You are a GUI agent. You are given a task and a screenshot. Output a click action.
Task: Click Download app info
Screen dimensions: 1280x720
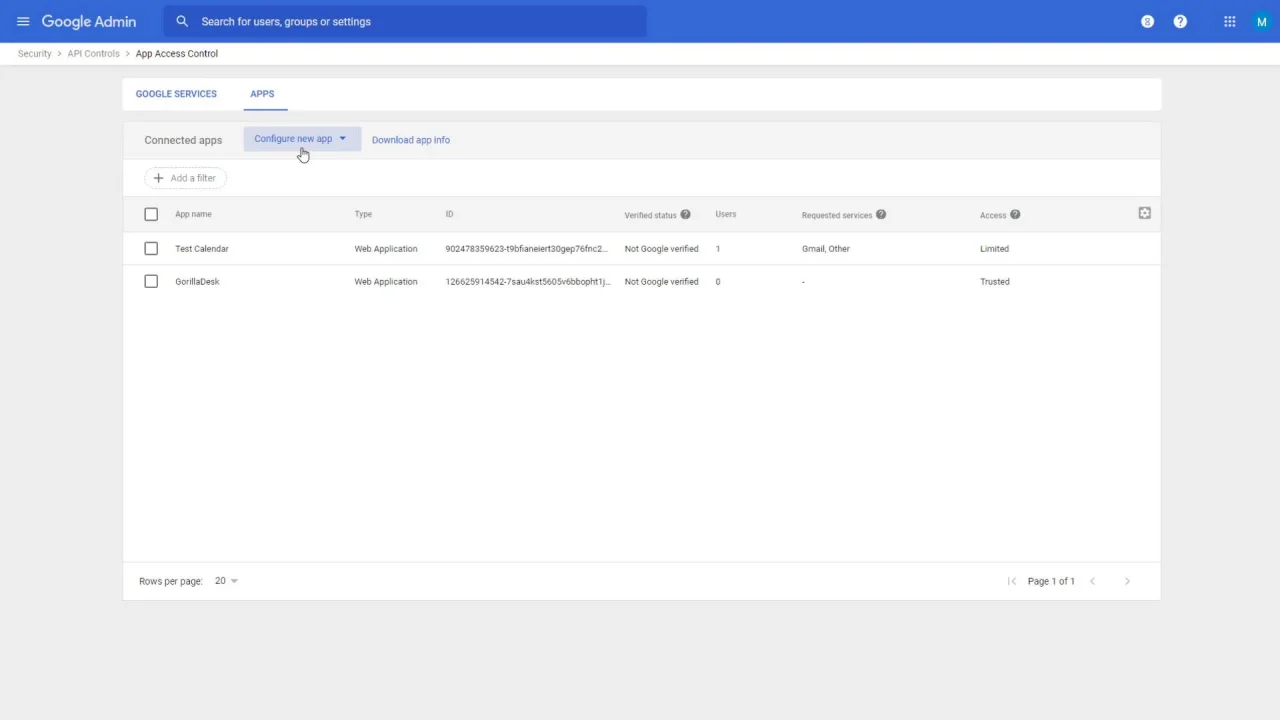click(411, 140)
